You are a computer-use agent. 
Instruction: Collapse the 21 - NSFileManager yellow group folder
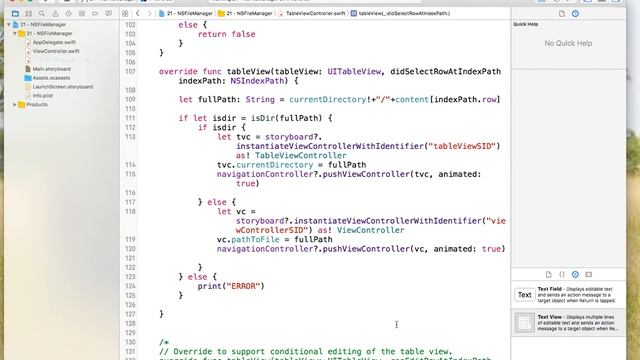15,33
